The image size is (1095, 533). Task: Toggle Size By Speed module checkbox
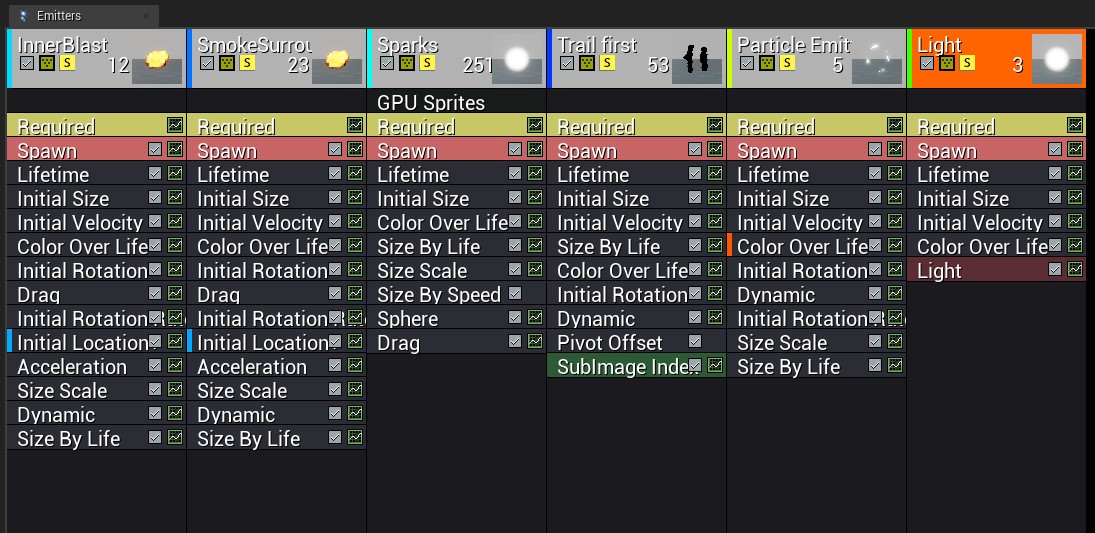[x=515, y=293]
